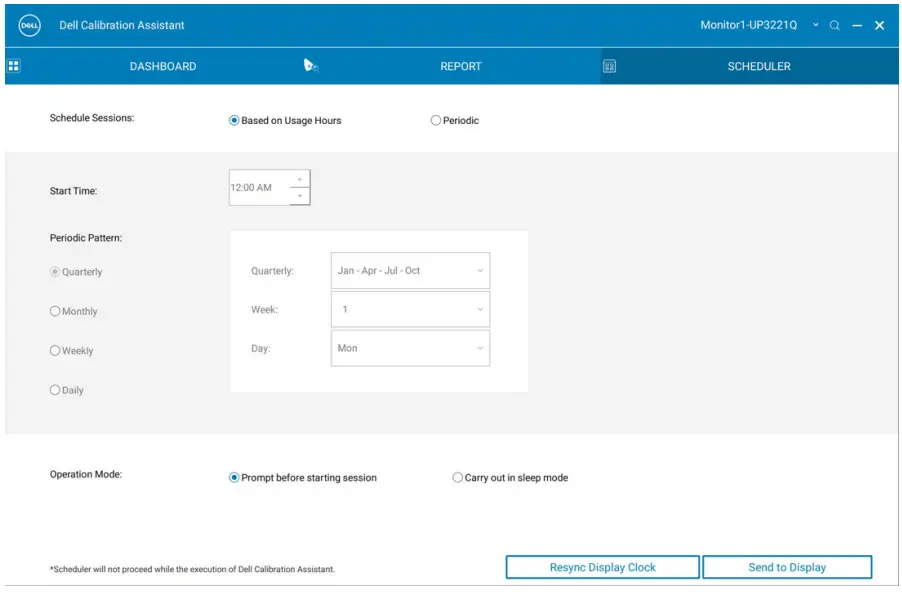The height and width of the screenshot is (592, 902).
Task: Open the Quarterly months dropdown
Action: point(410,270)
